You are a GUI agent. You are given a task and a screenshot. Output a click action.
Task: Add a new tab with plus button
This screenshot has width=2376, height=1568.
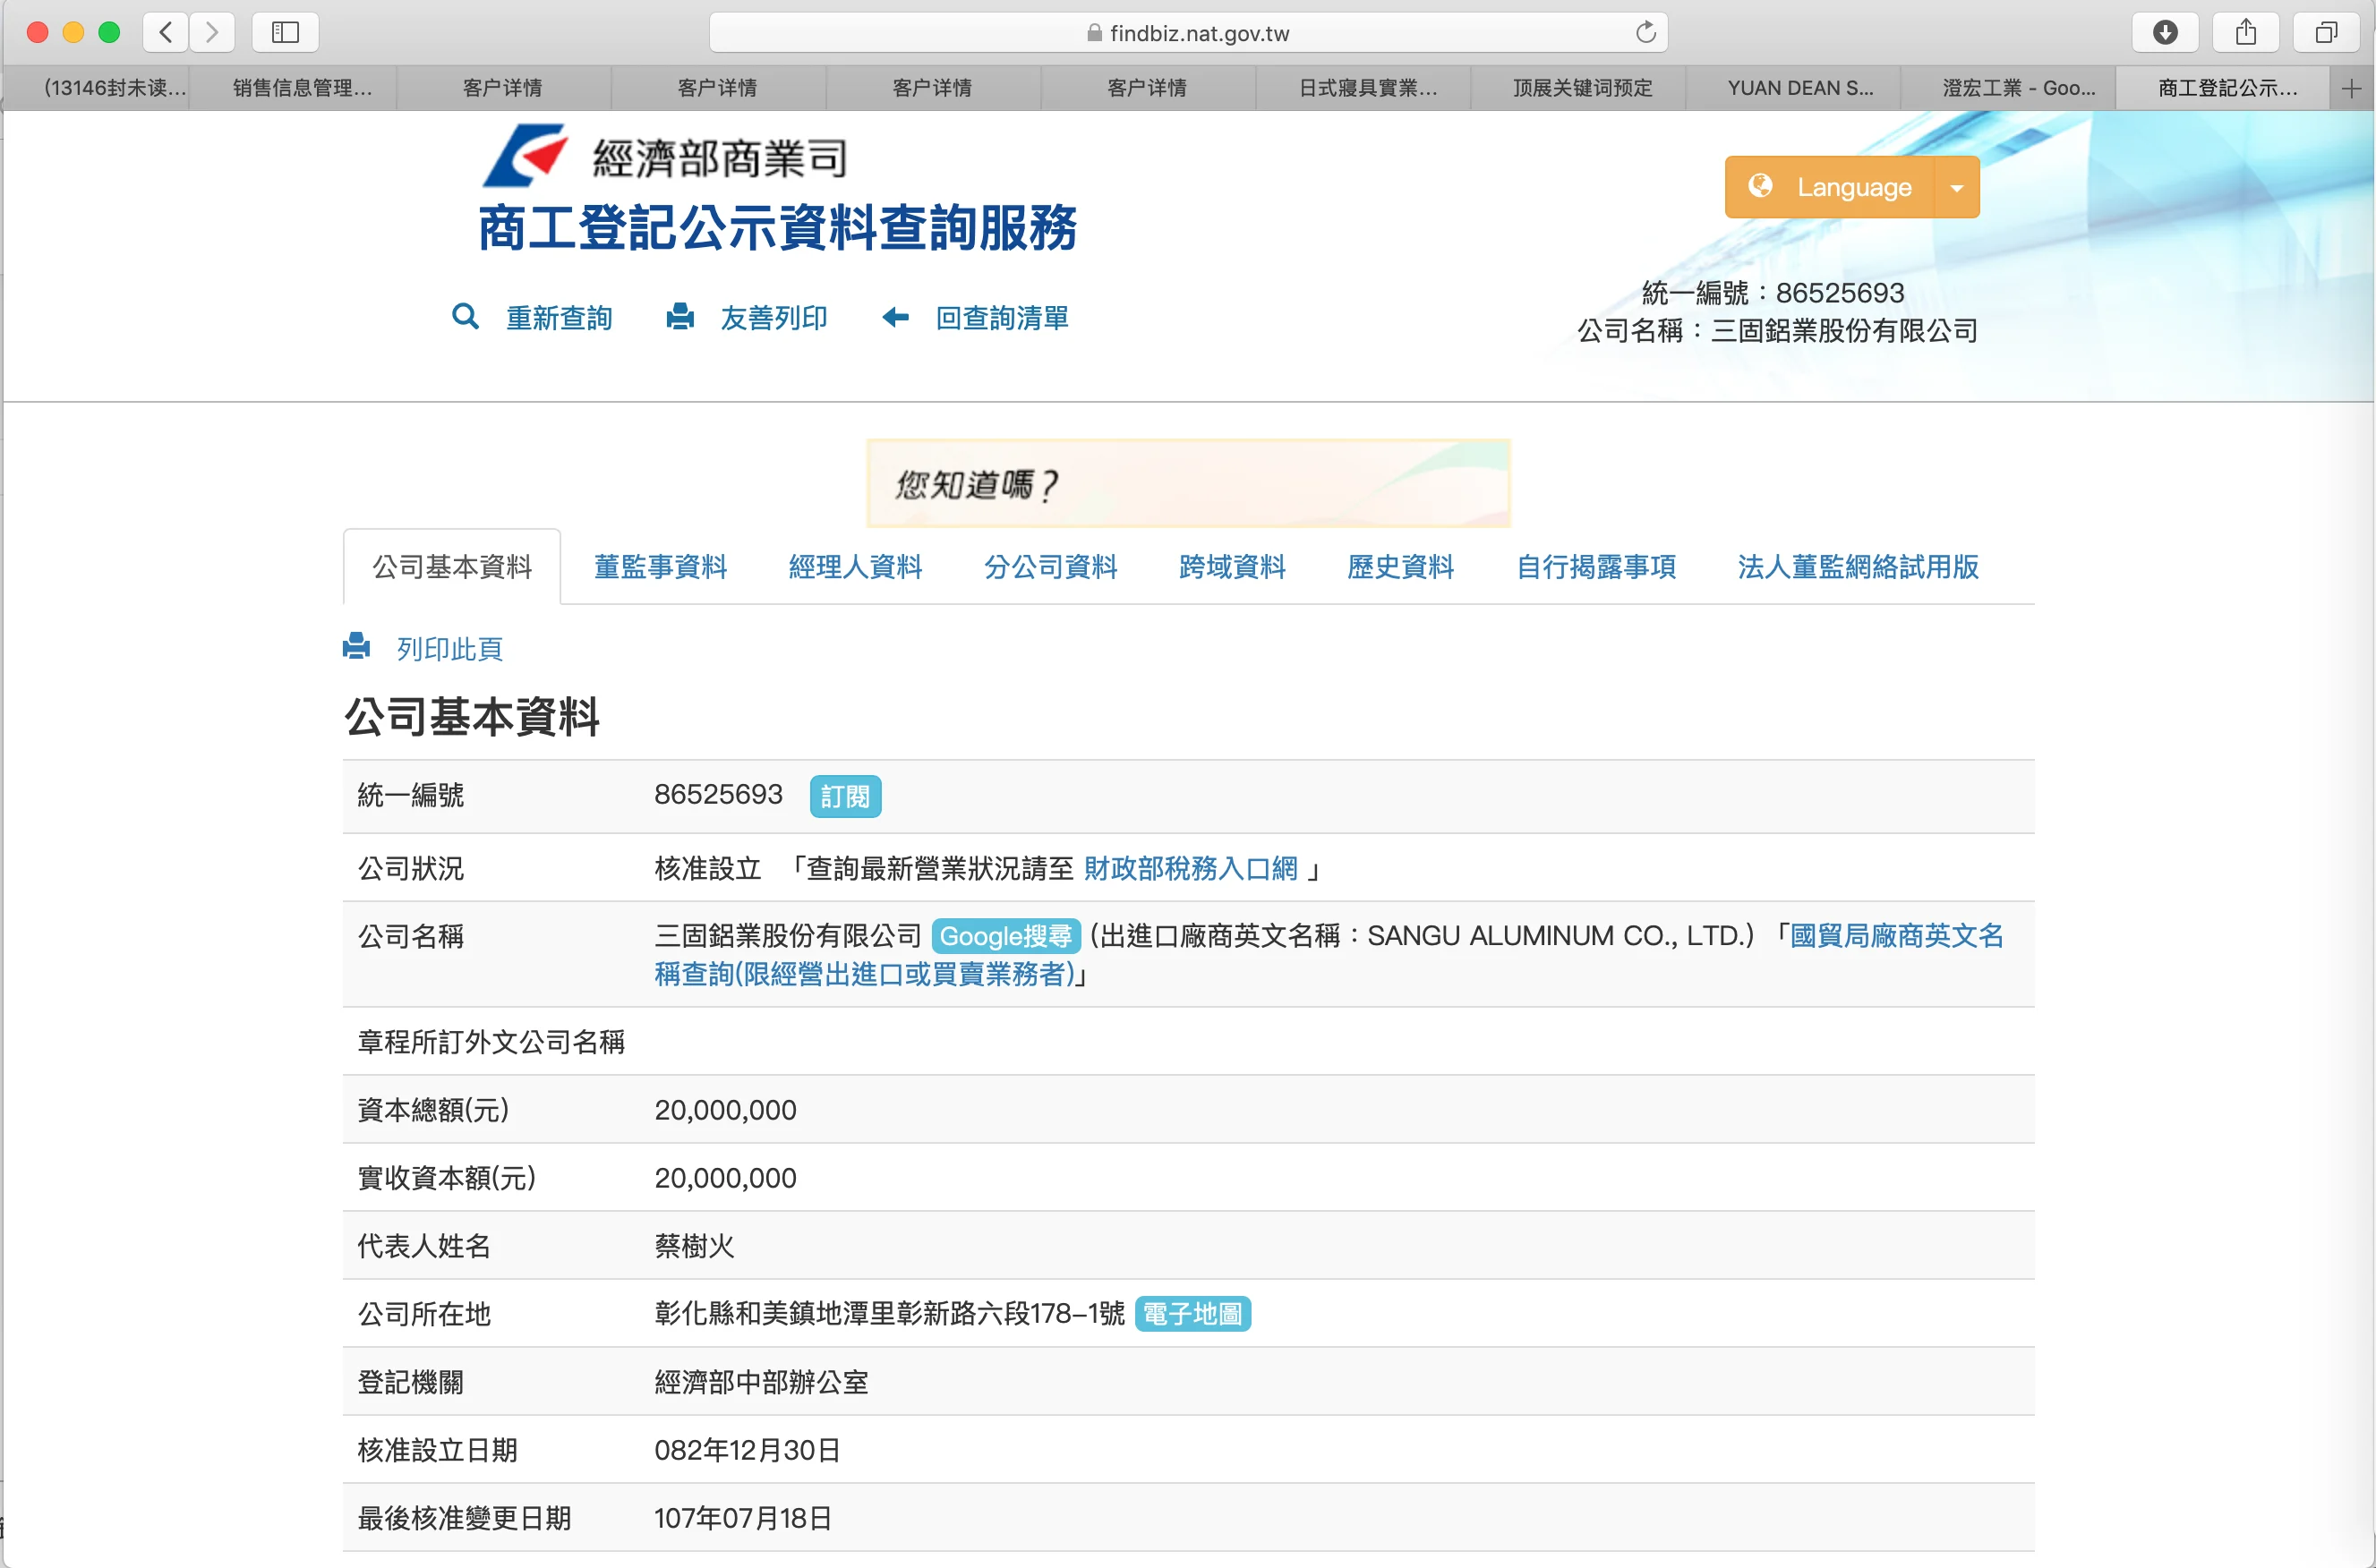(2351, 88)
